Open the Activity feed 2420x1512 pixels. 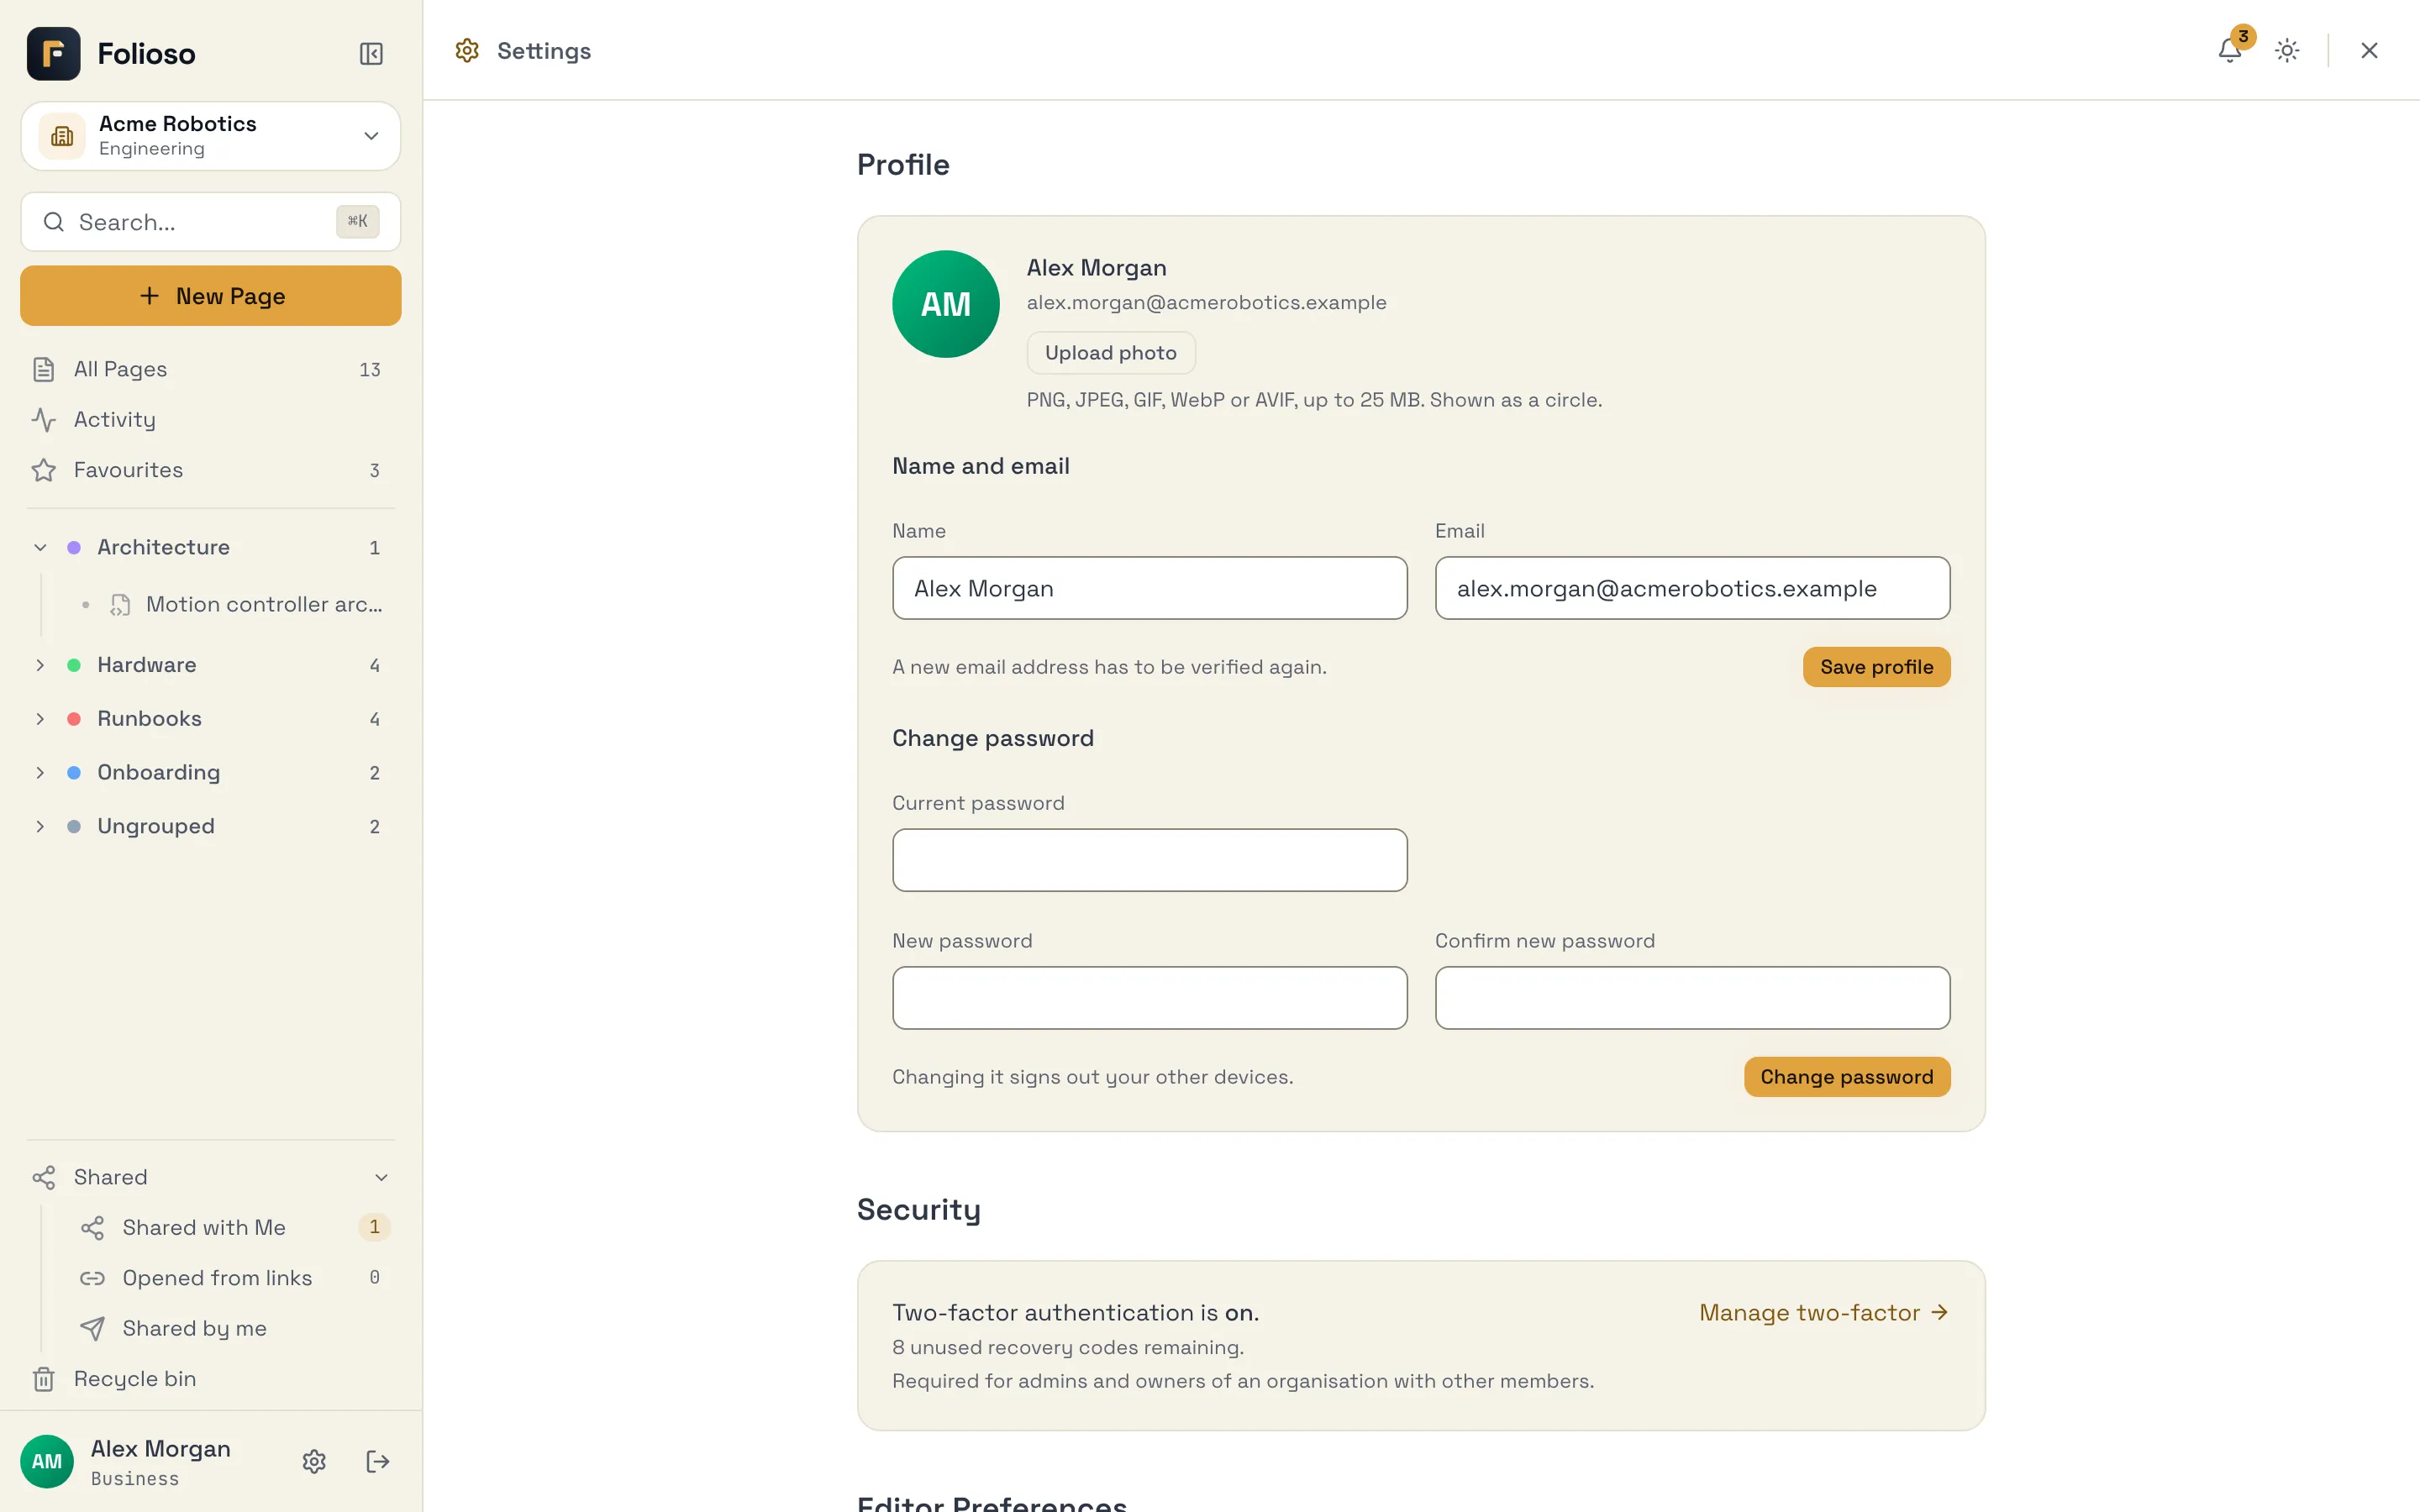tap(211, 419)
